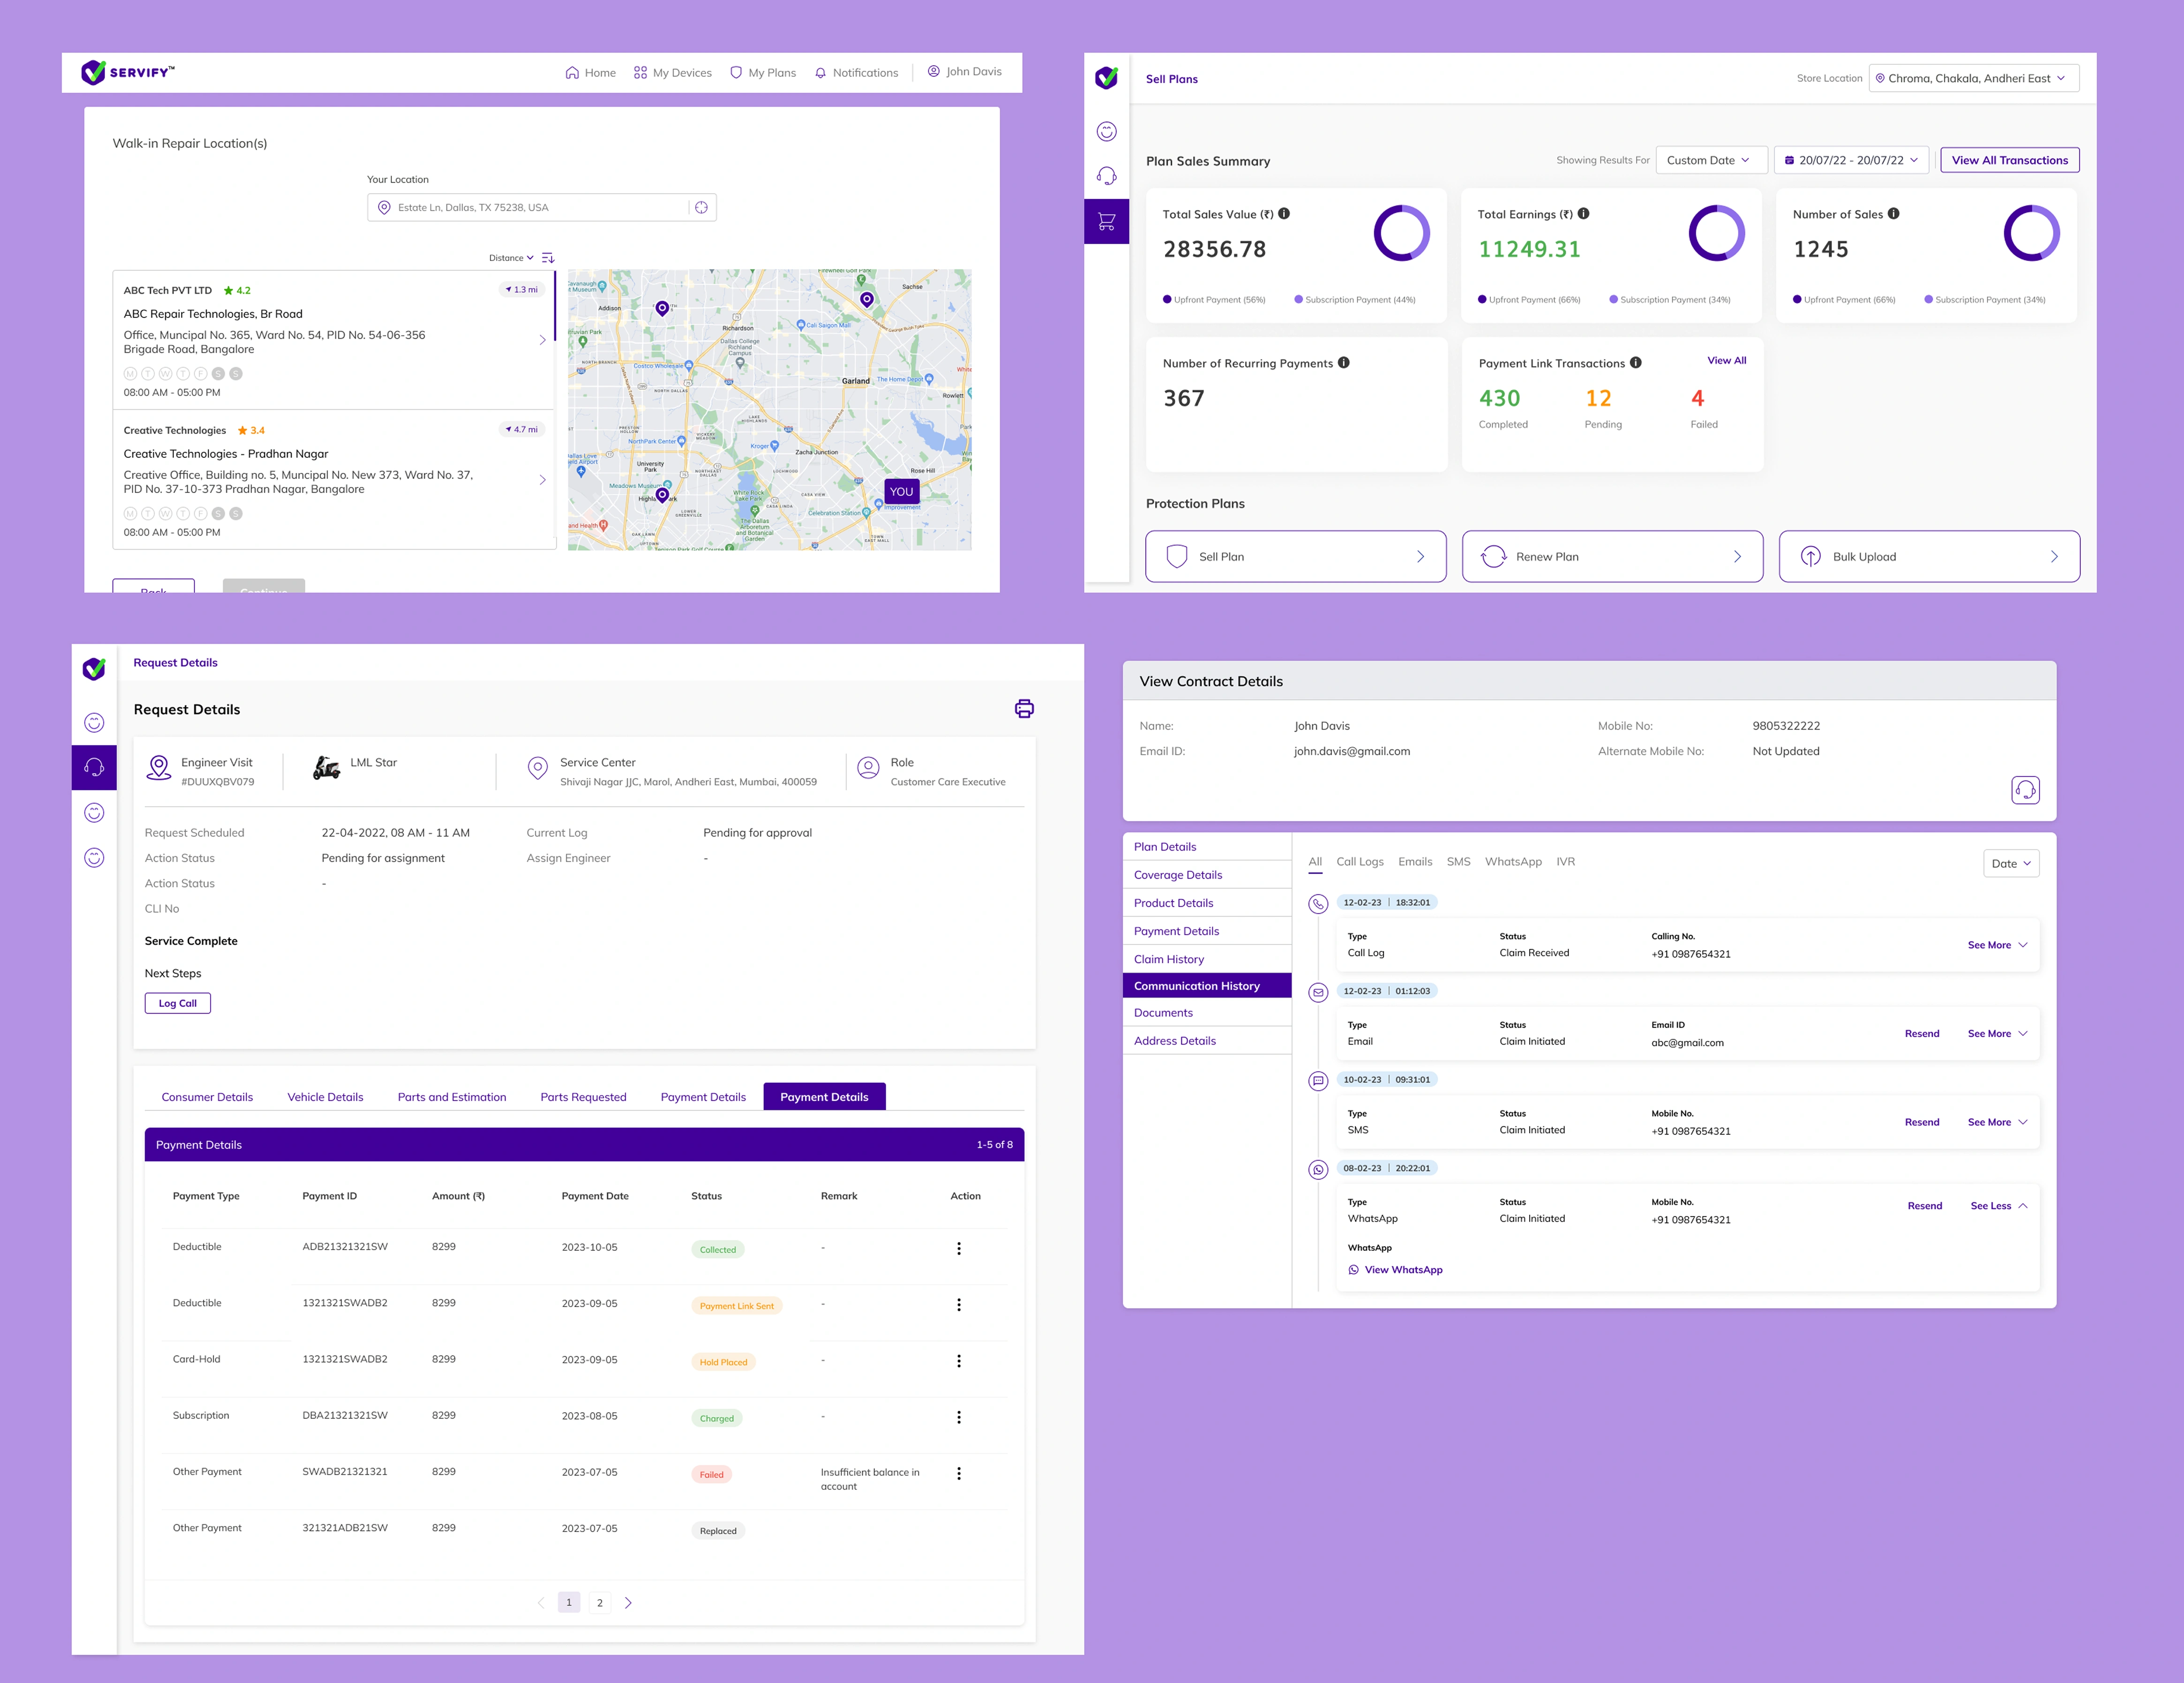Collapse See Less on the WhatsApp entry
This screenshot has height=1683, width=2184.
[x=1999, y=1206]
